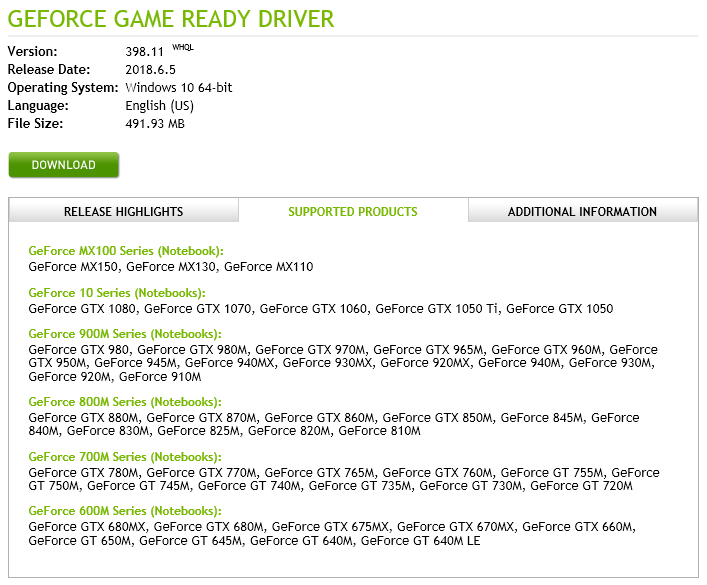Click the GeForce Game Ready Driver title
Viewport: 707px width, 585px height.
(x=171, y=19)
